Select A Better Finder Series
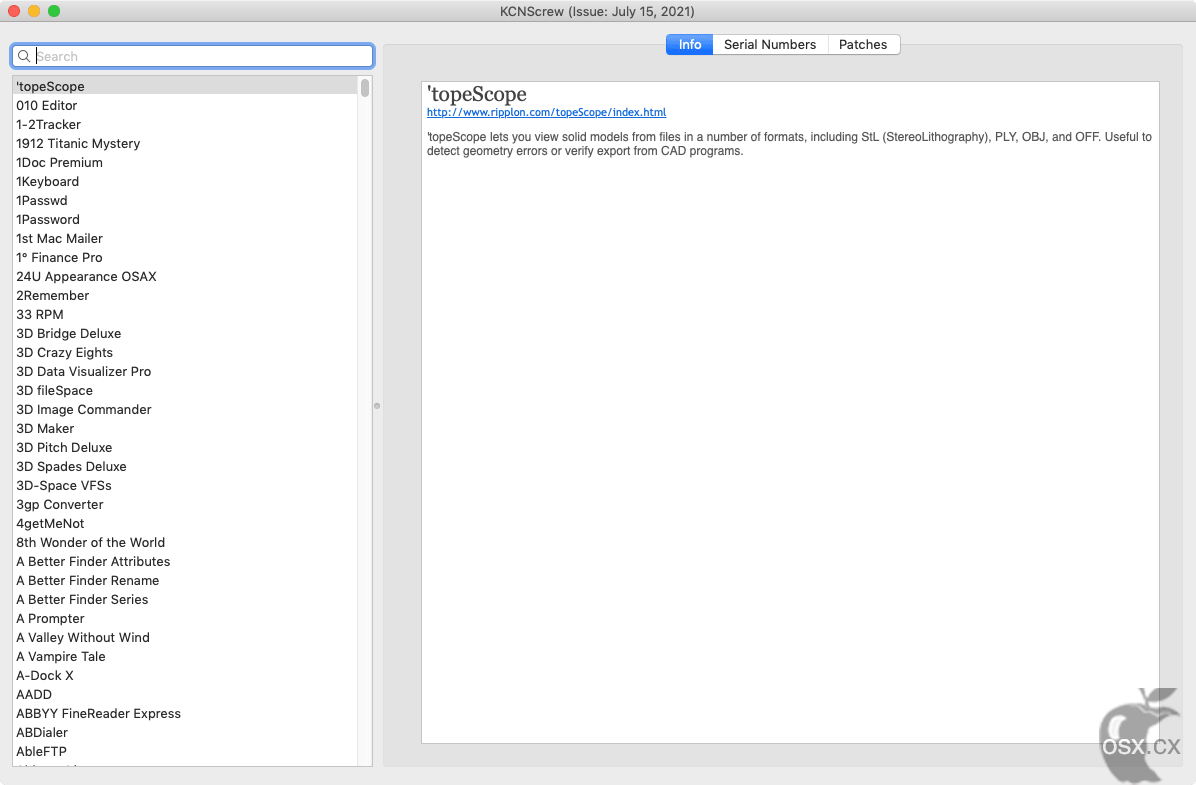 click(x=185, y=600)
